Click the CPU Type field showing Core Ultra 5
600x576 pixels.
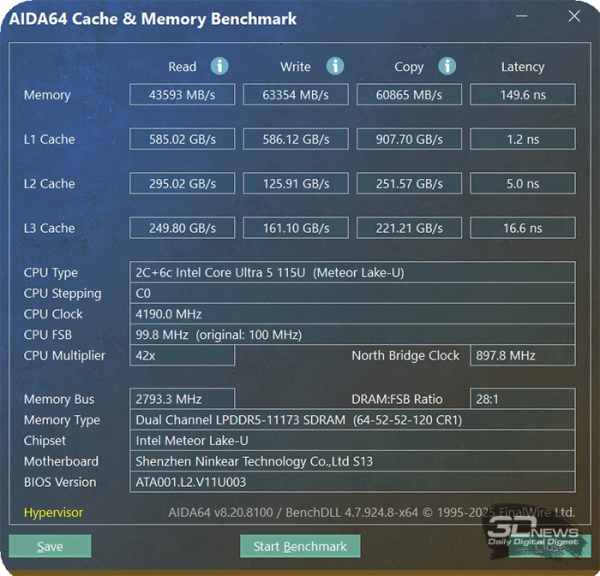(x=352, y=273)
